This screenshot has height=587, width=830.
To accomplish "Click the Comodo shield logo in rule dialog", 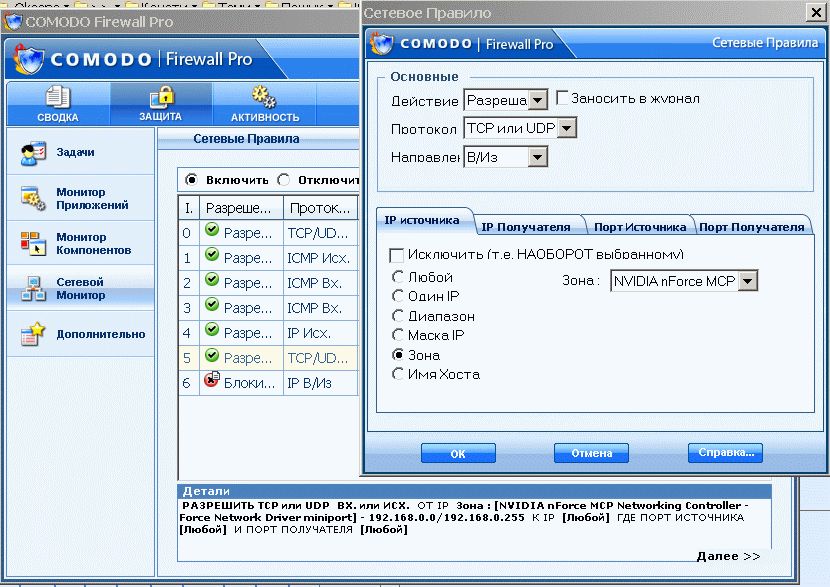I will pos(382,43).
